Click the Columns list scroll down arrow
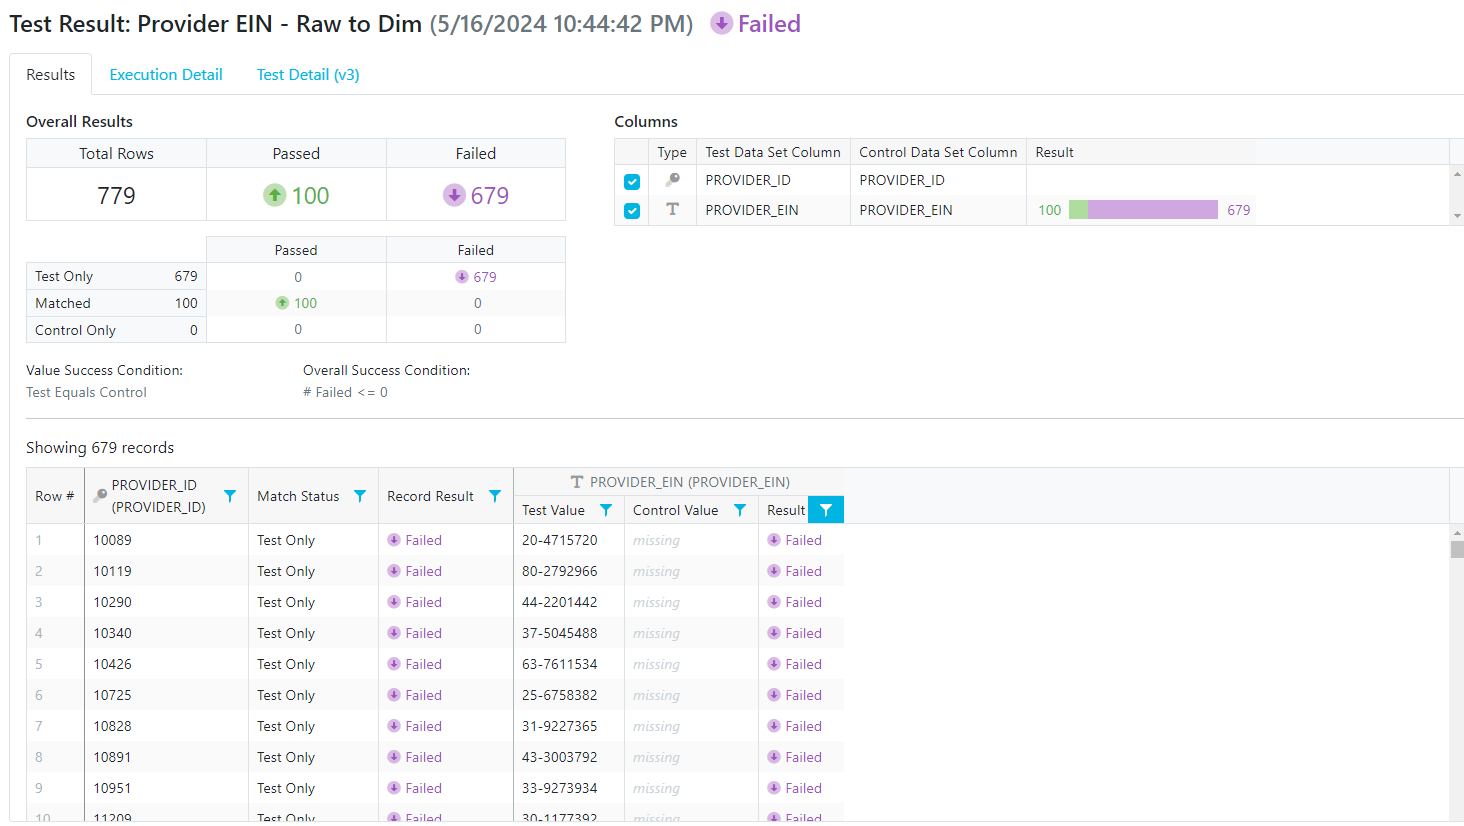The image size is (1464, 826). point(1457,216)
